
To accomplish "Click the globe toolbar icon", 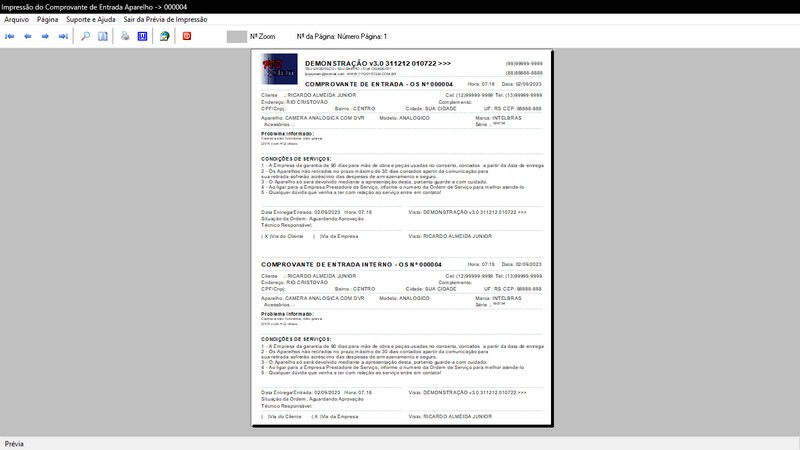I will click(164, 36).
